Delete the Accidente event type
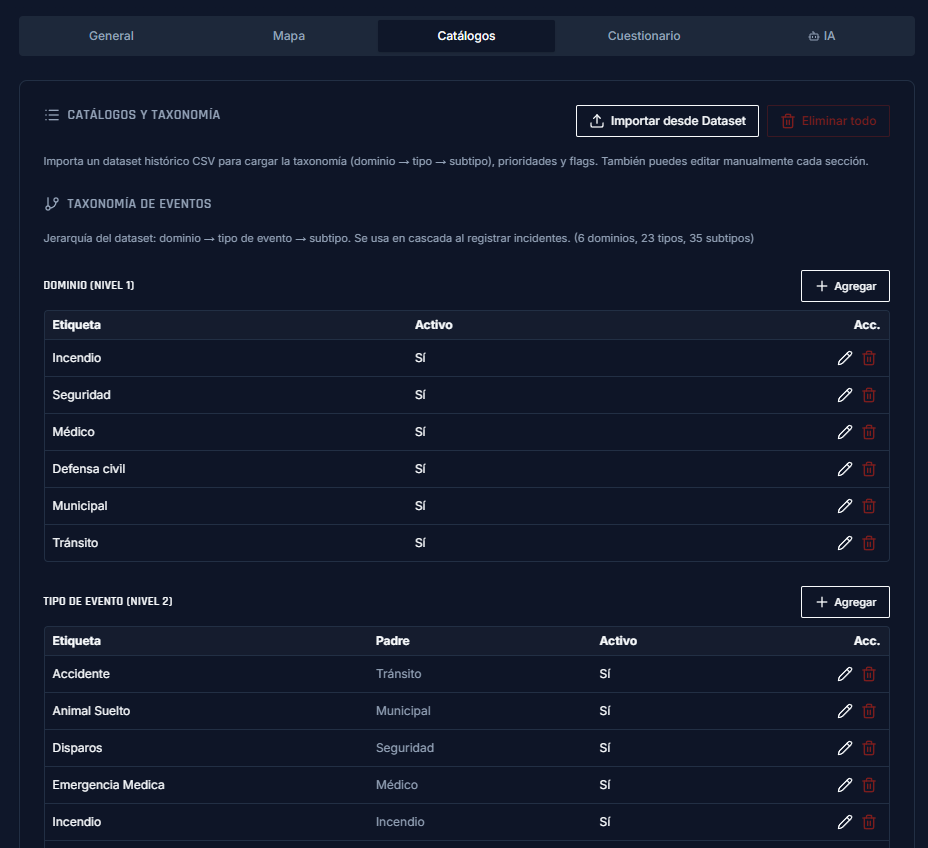The width and height of the screenshot is (928, 848). tap(869, 674)
